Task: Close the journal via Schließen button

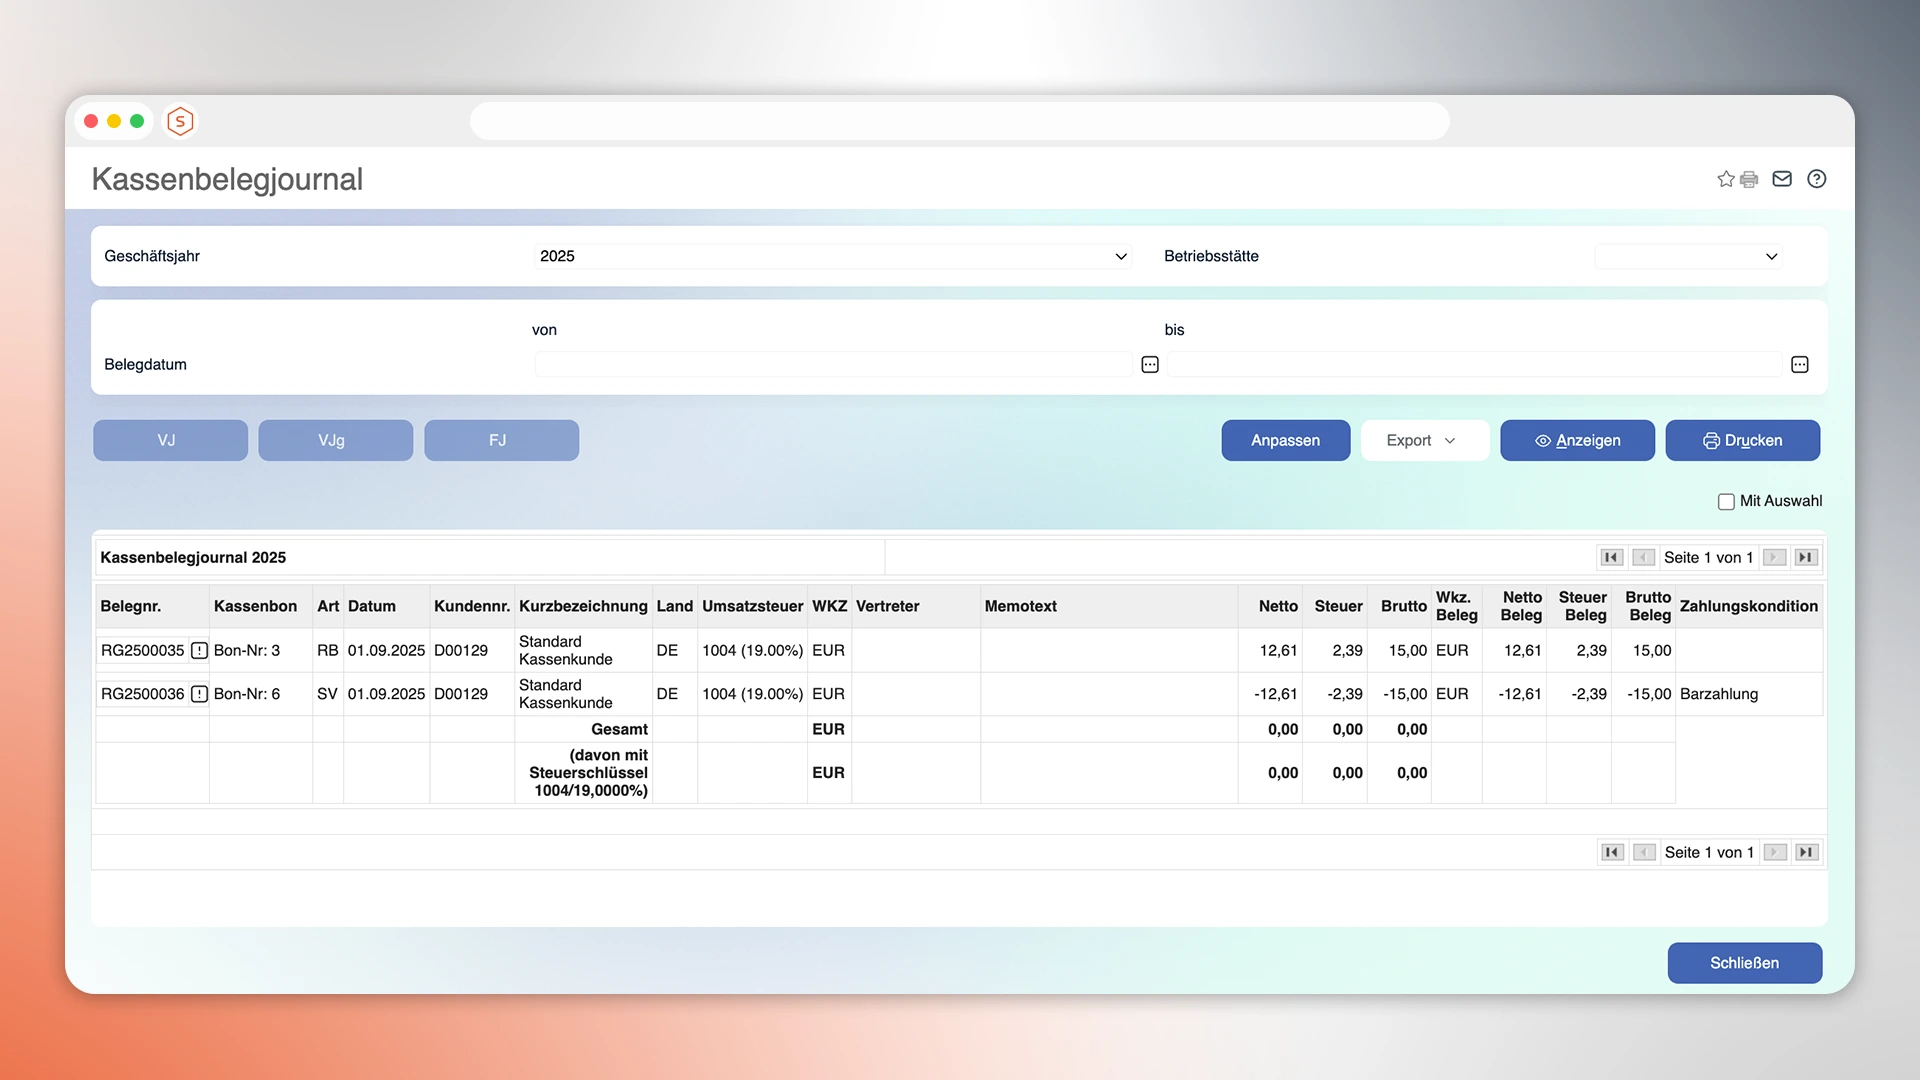Action: point(1744,963)
